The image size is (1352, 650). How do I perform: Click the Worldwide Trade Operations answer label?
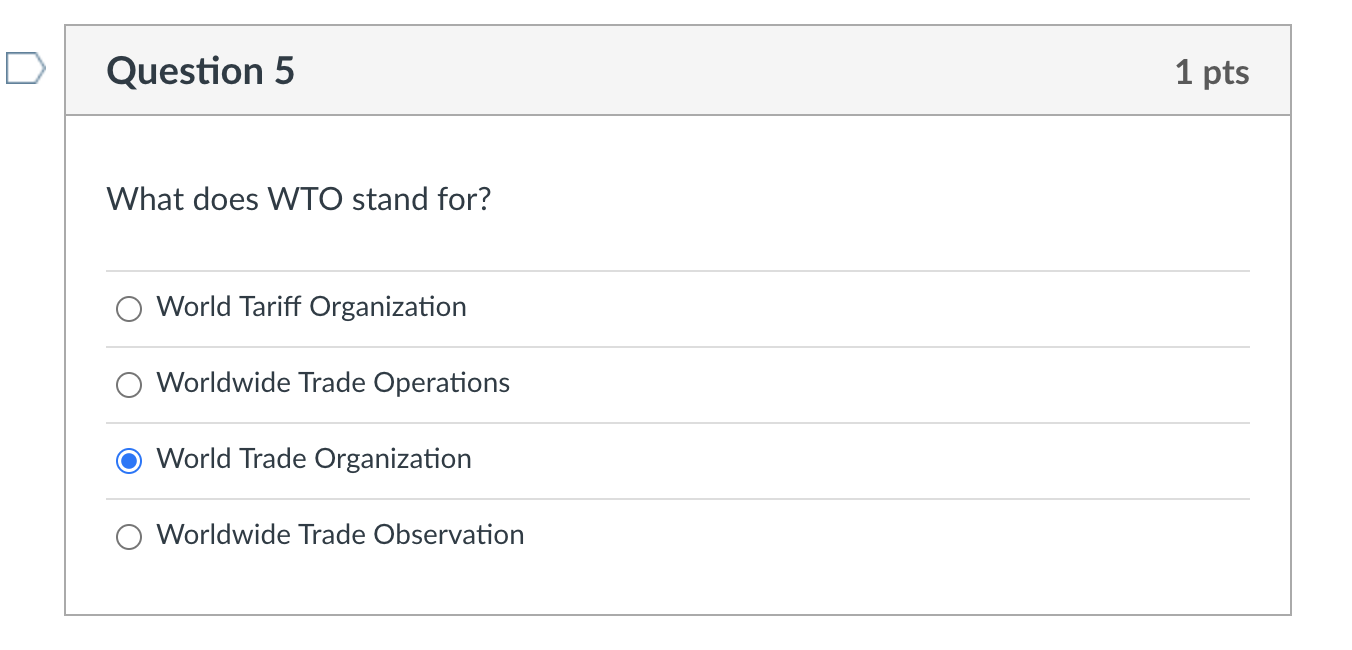point(333,383)
